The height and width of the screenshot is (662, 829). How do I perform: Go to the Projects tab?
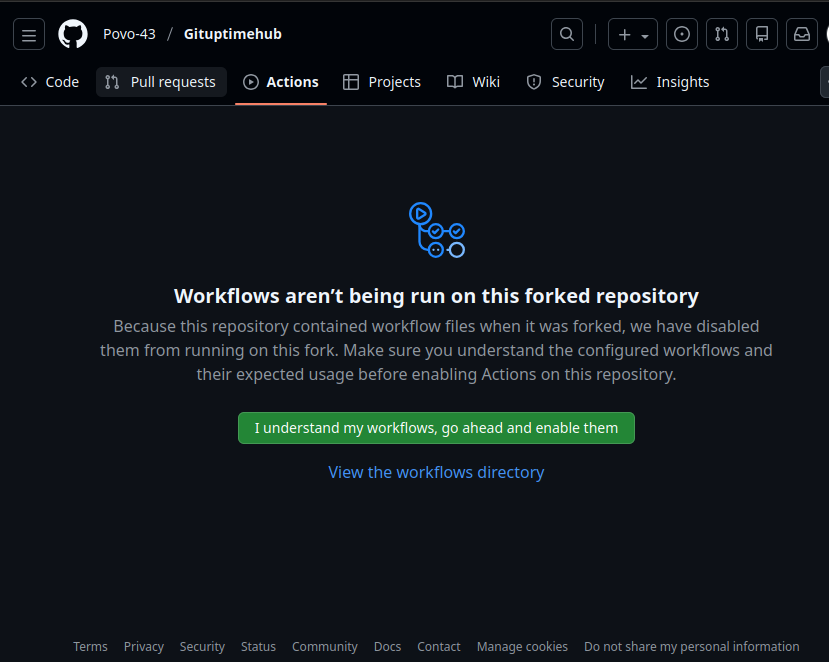pos(382,82)
